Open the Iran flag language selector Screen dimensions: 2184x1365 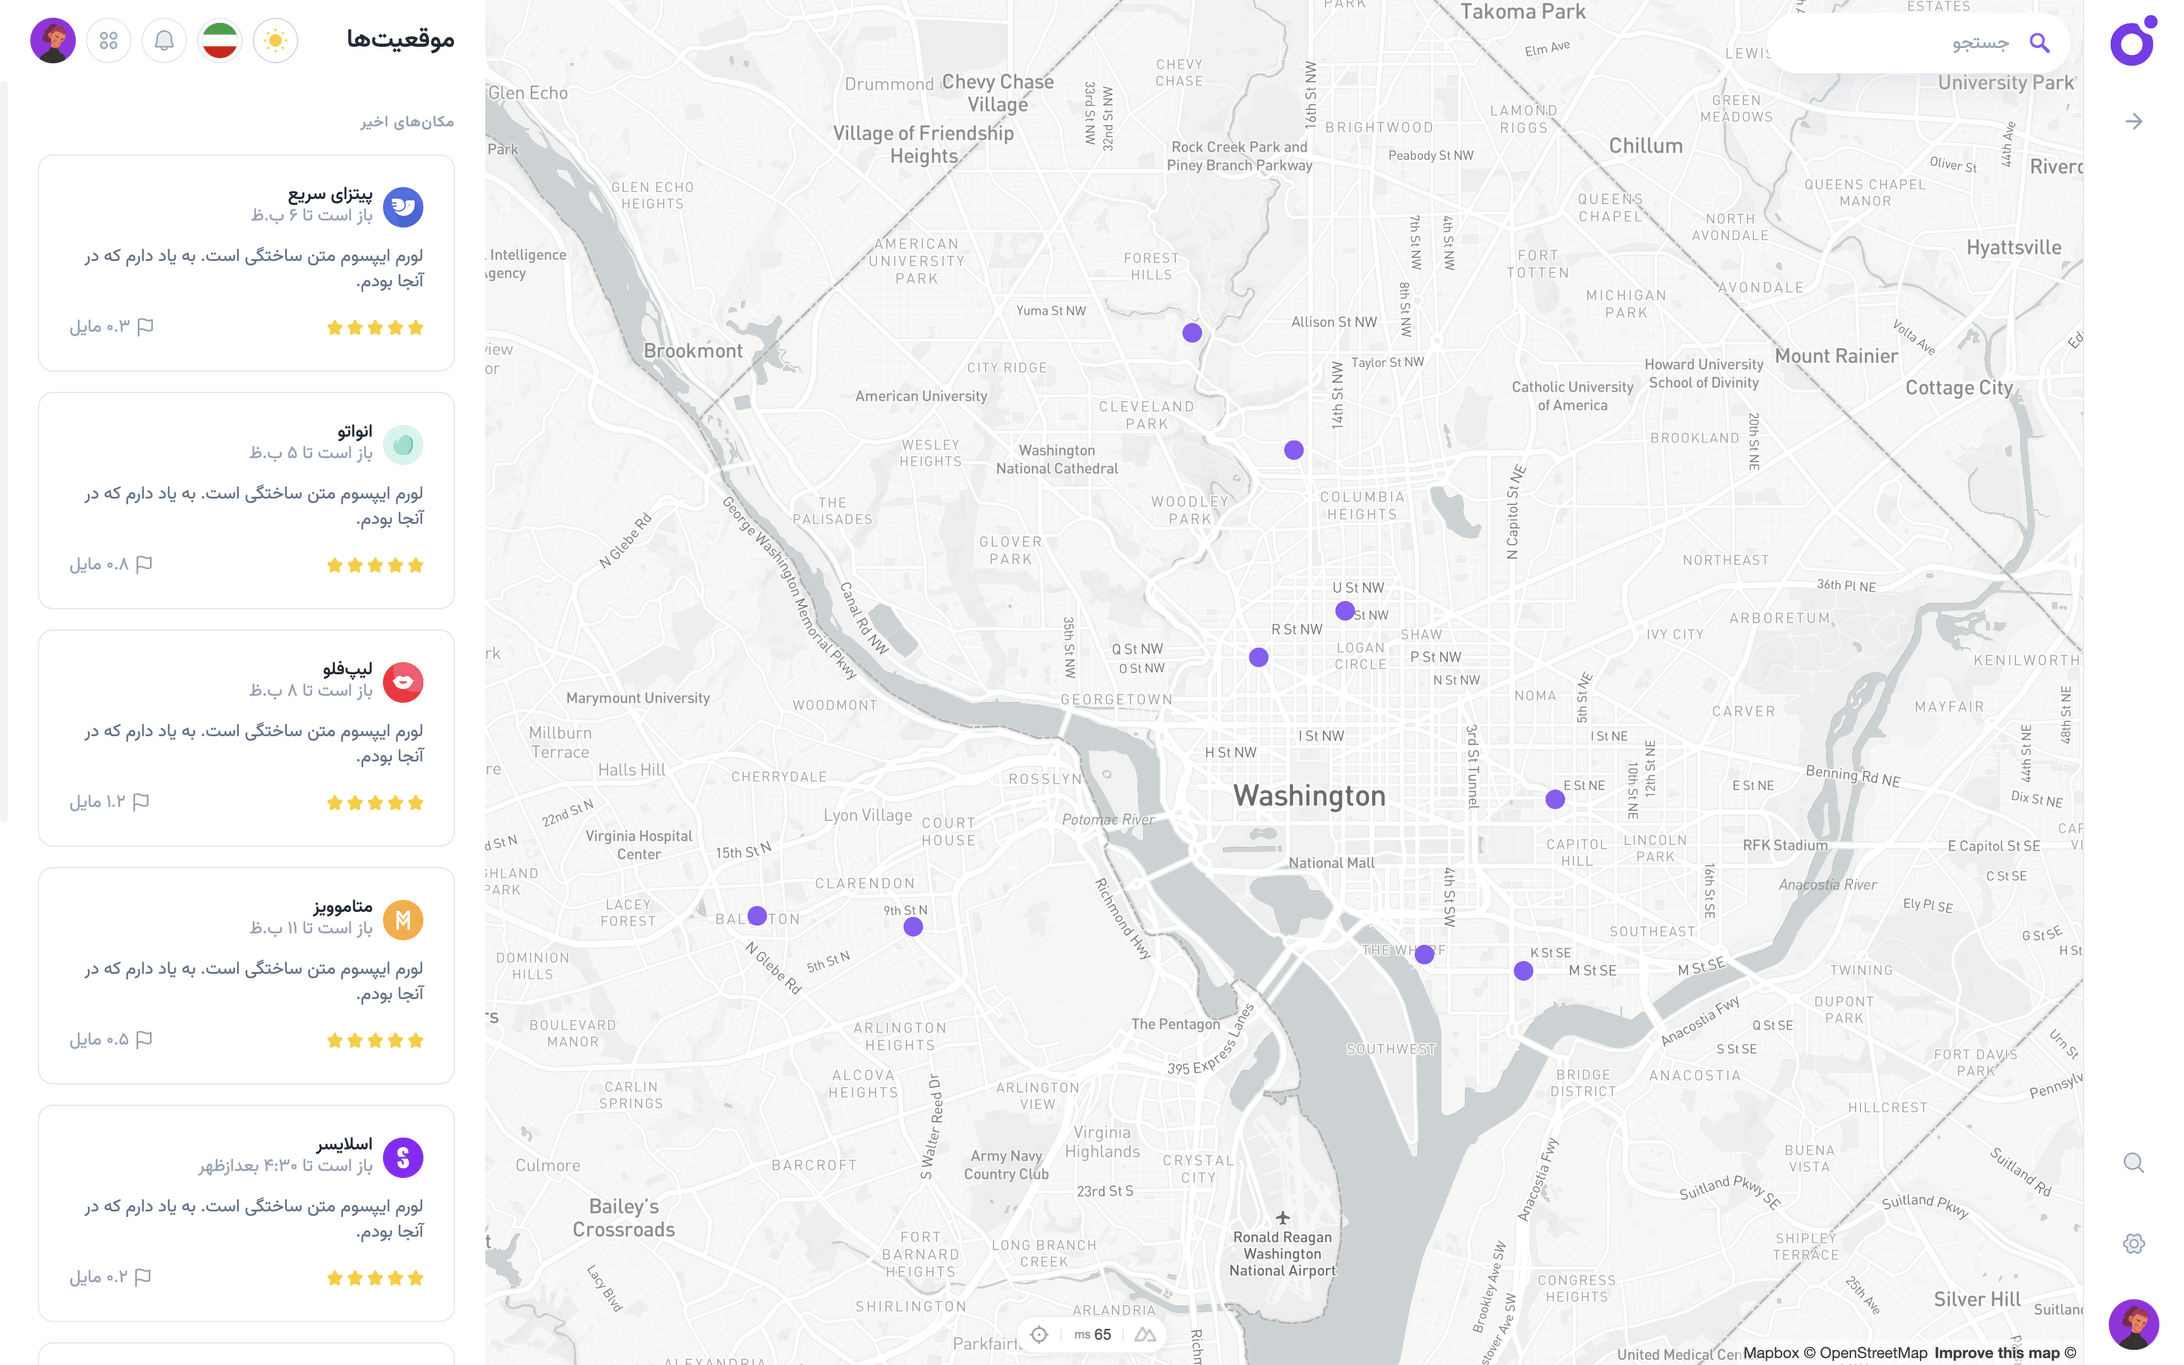[220, 41]
